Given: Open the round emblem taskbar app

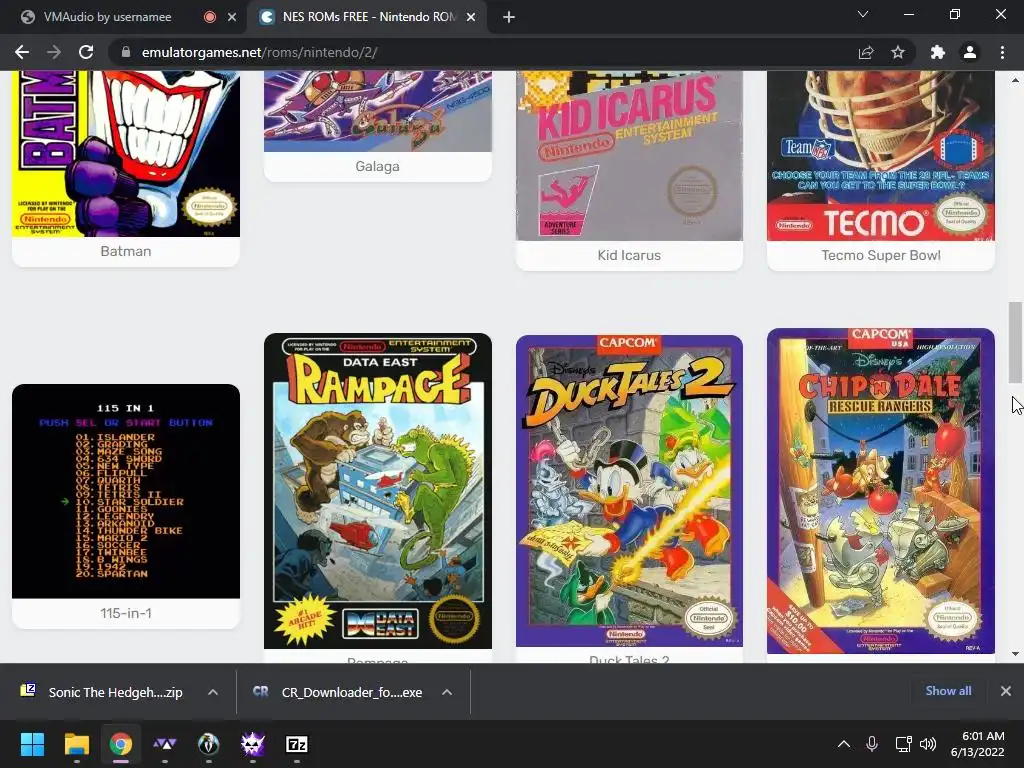Looking at the screenshot, I should [208, 744].
